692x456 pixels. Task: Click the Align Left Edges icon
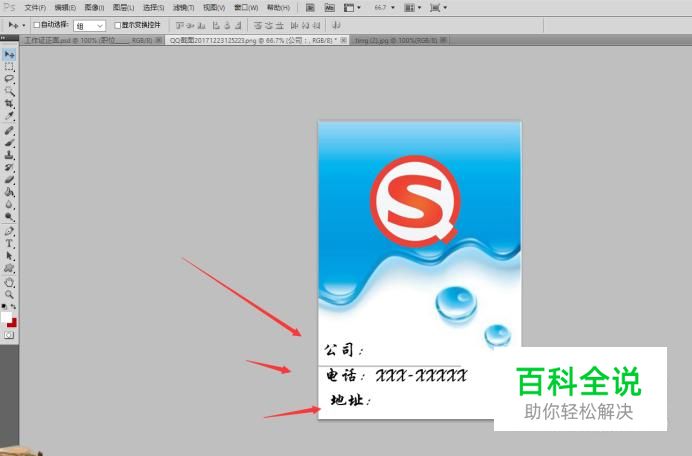216,26
